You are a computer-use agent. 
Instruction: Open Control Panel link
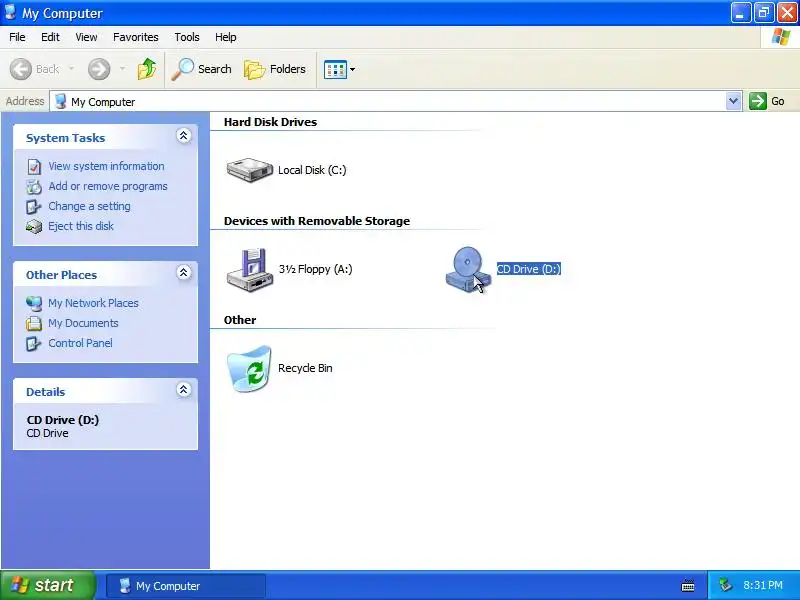point(80,343)
